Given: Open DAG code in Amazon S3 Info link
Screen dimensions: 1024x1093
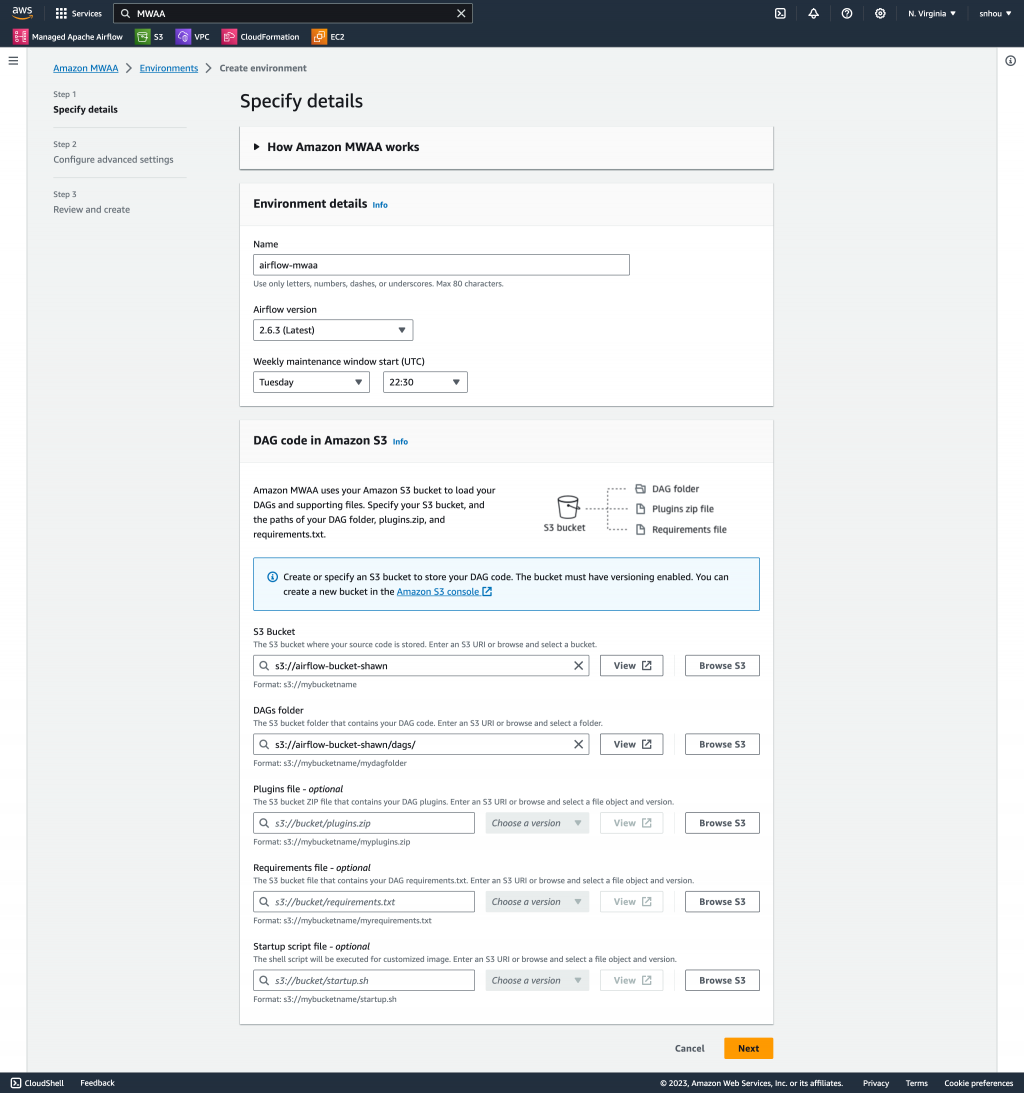Looking at the screenshot, I should [x=400, y=442].
